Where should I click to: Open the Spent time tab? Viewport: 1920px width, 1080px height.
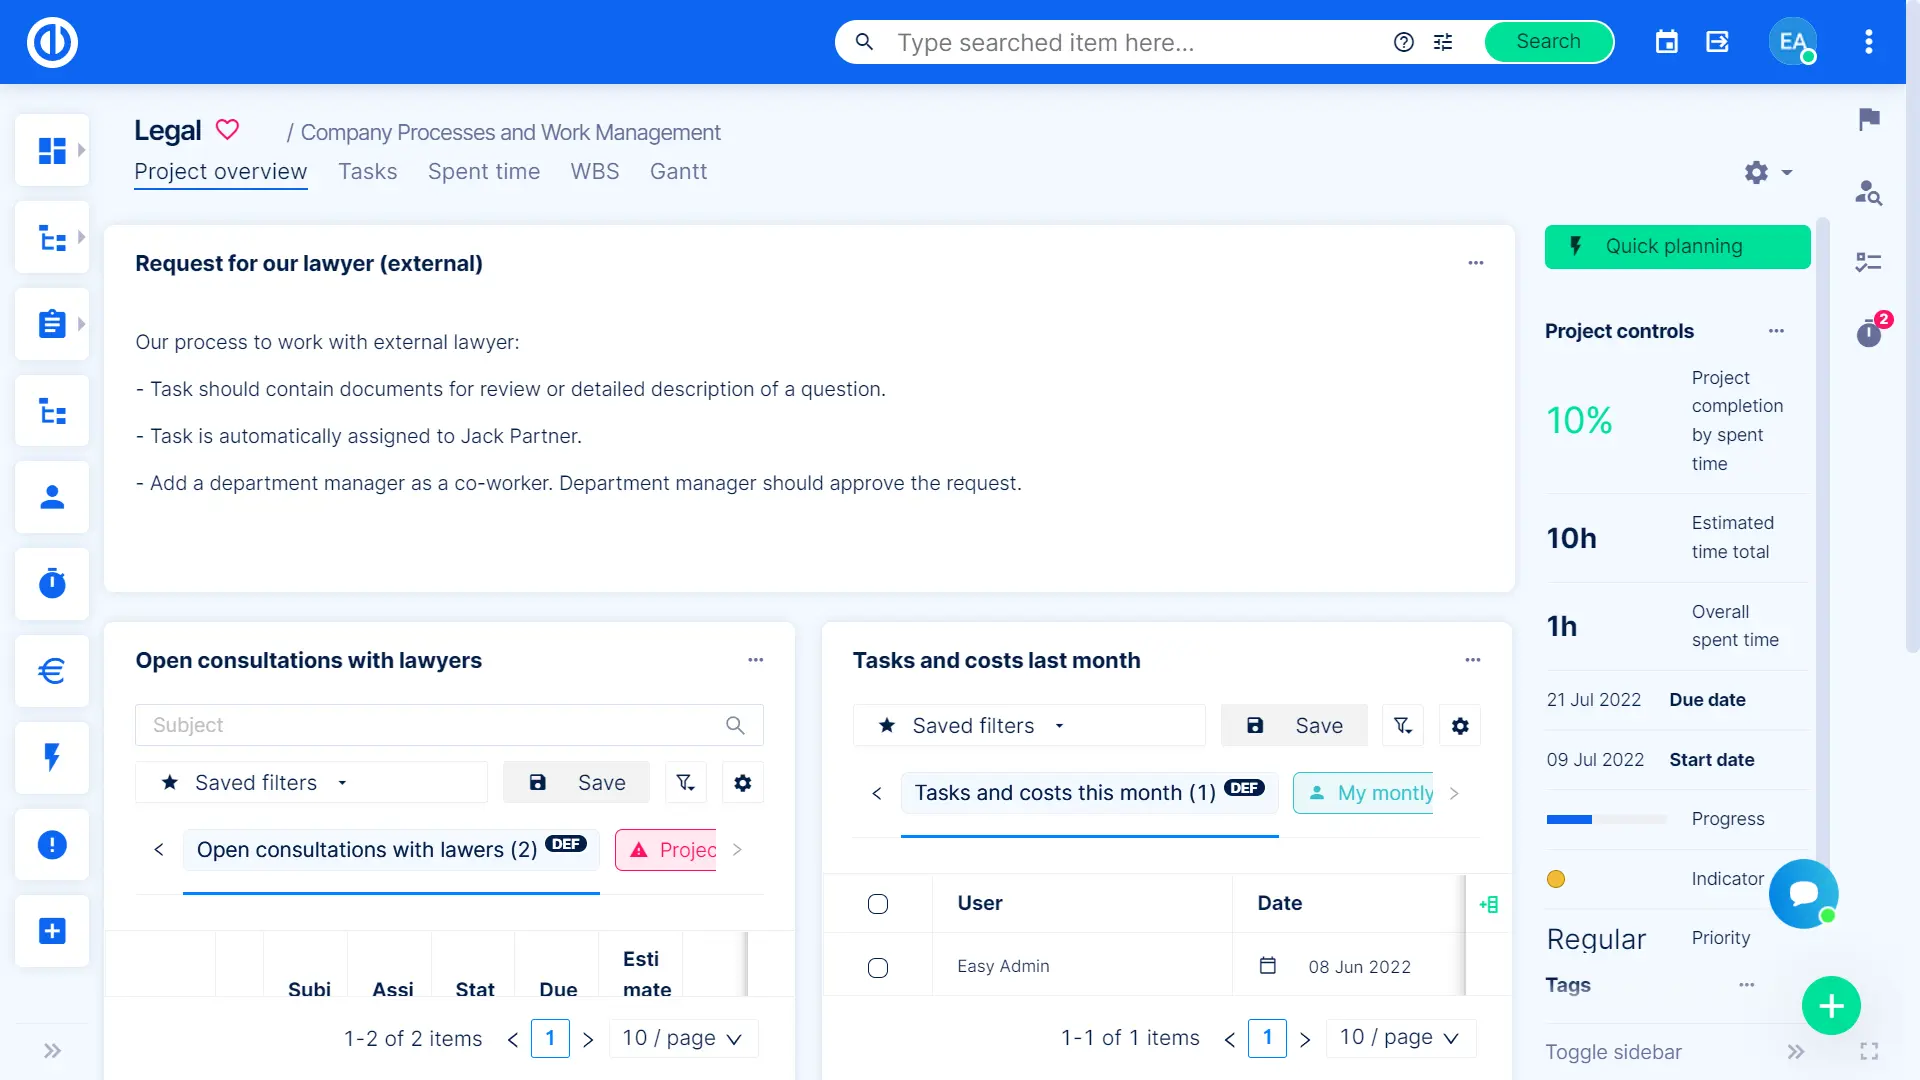click(x=483, y=172)
